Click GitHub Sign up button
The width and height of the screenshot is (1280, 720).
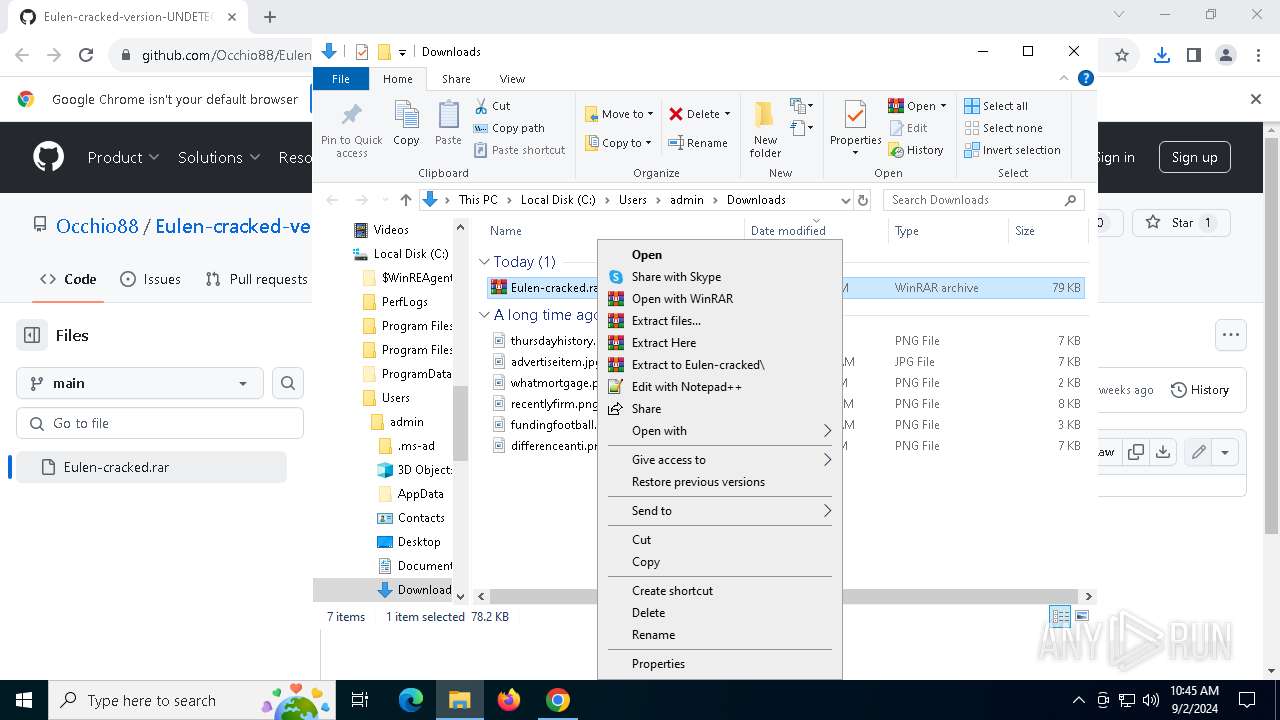point(1194,157)
